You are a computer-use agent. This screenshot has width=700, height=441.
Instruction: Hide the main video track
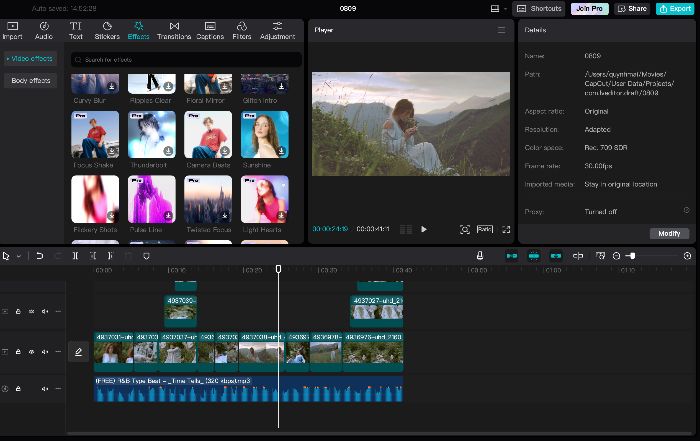(32, 352)
